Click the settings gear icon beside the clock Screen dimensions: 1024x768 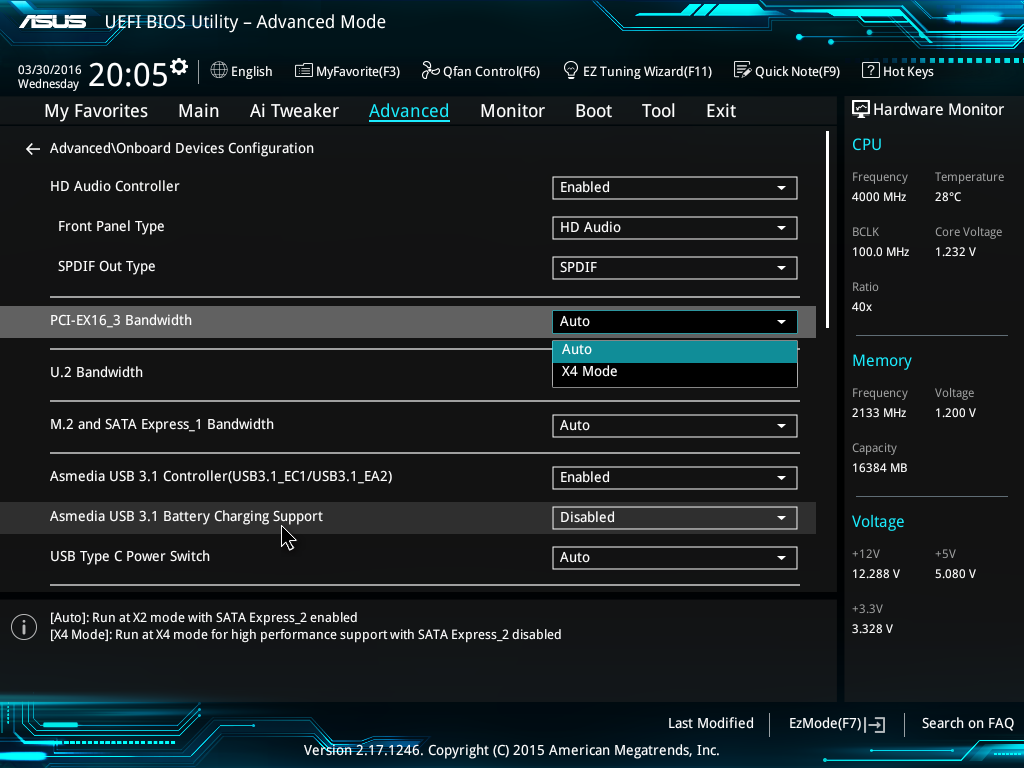[179, 67]
